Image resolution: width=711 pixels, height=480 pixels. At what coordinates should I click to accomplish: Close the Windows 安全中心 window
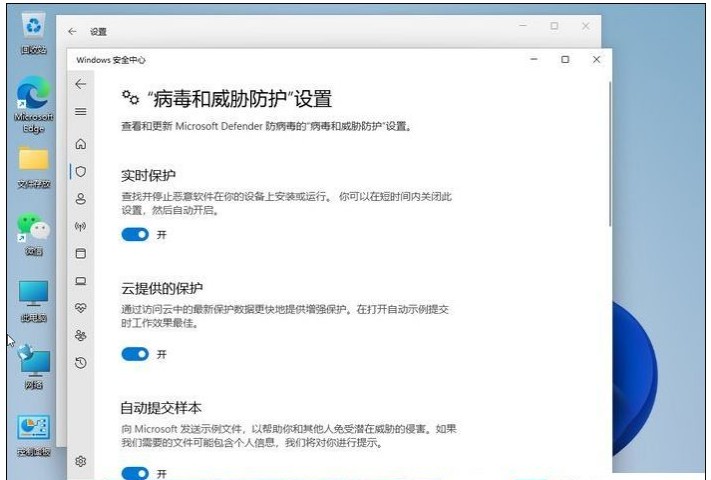(596, 59)
